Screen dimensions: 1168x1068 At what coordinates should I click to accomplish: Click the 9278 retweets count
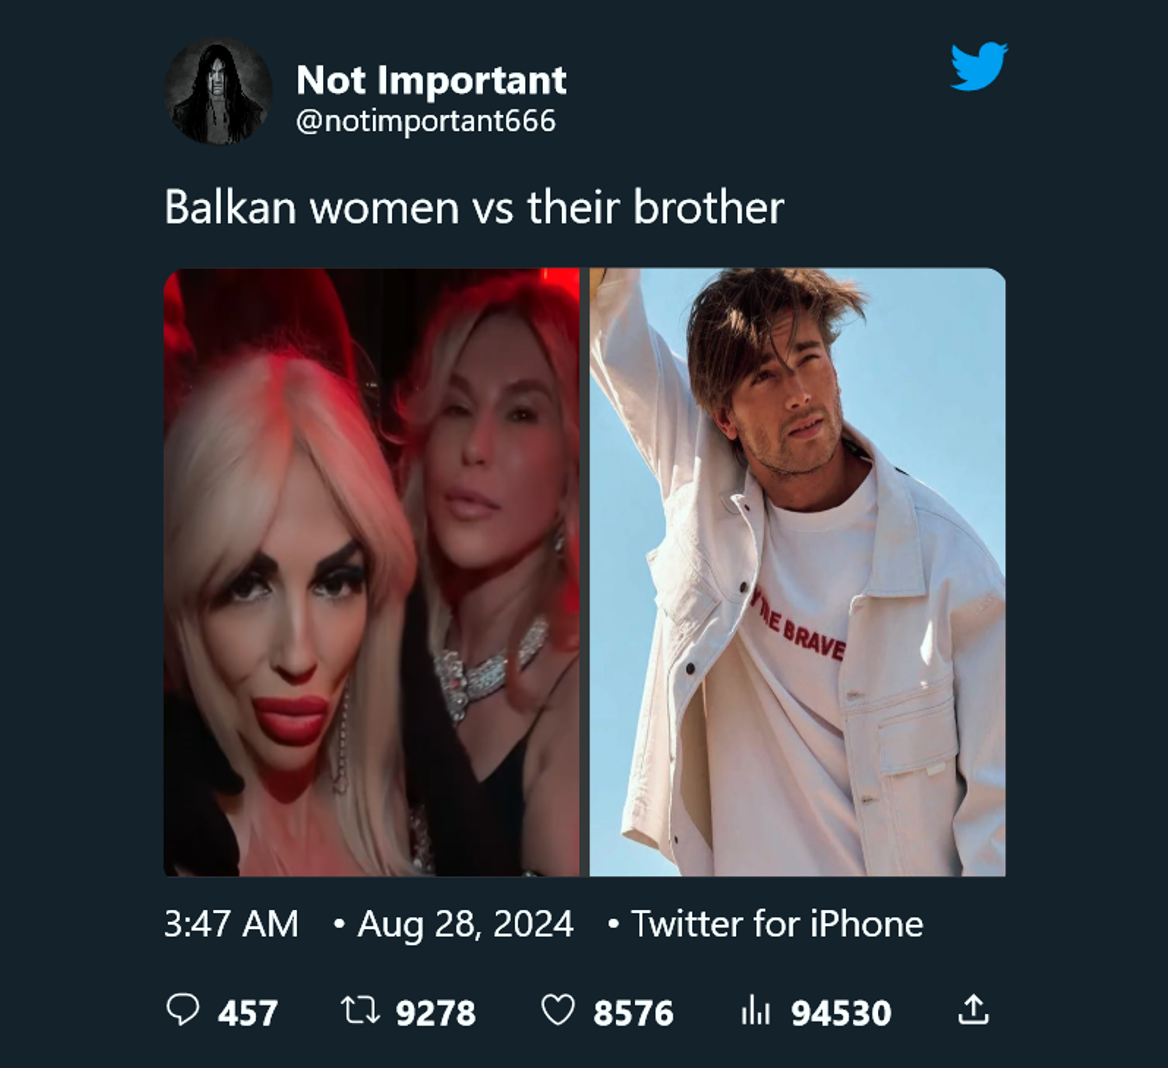[436, 1013]
